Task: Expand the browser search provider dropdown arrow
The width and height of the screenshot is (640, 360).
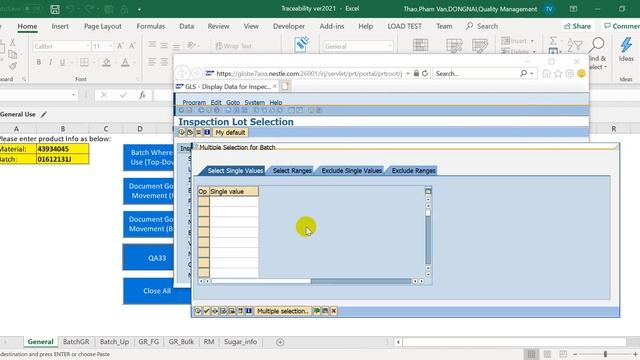Action: click(x=532, y=73)
